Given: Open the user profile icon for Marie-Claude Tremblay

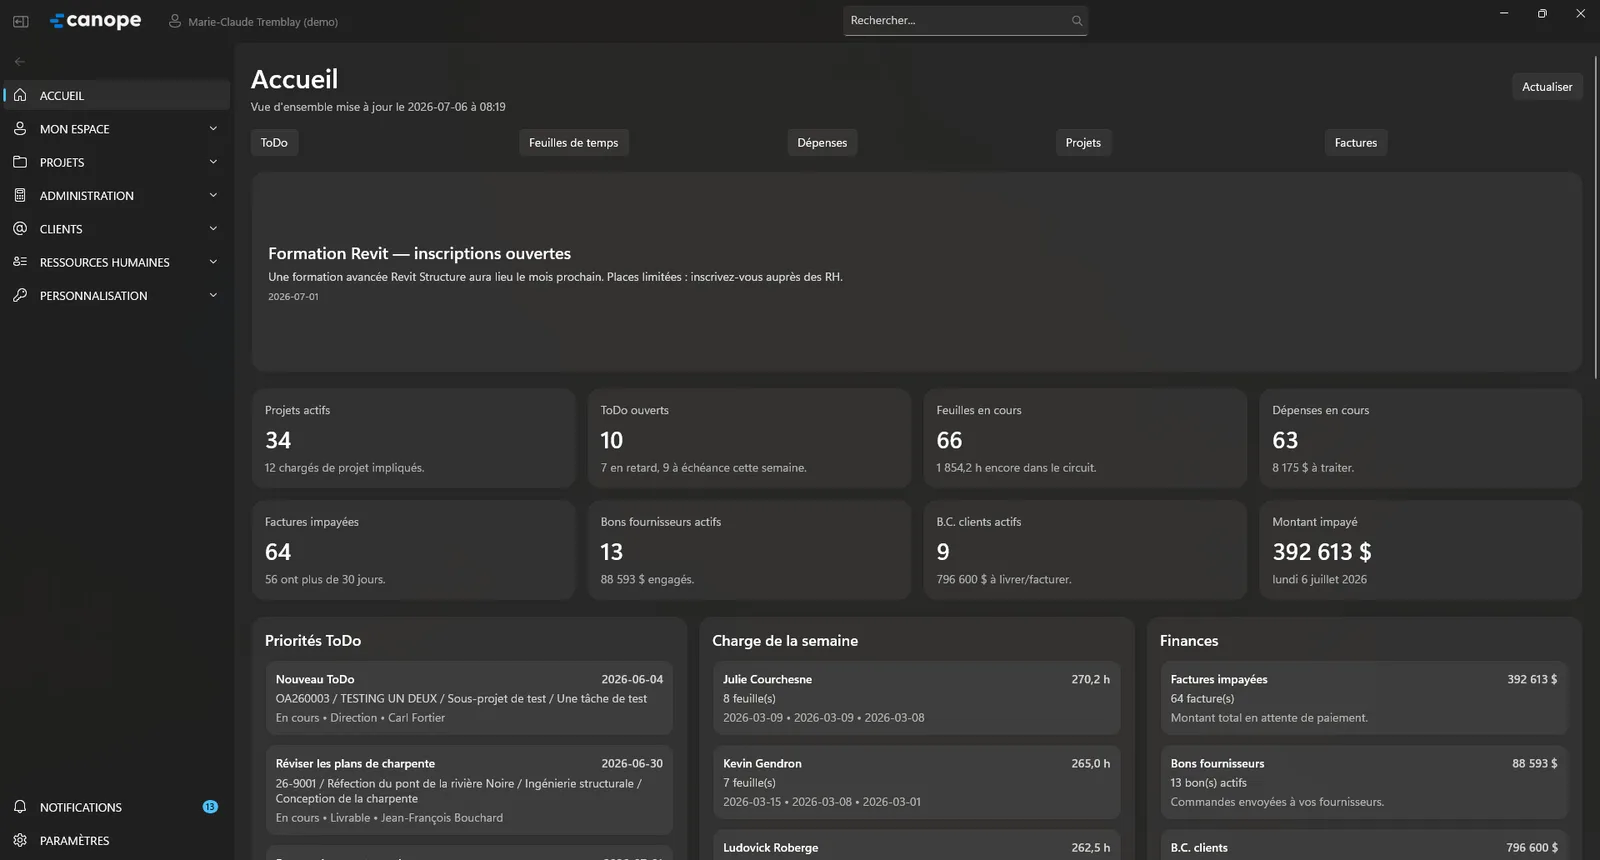Looking at the screenshot, I should 175,21.
